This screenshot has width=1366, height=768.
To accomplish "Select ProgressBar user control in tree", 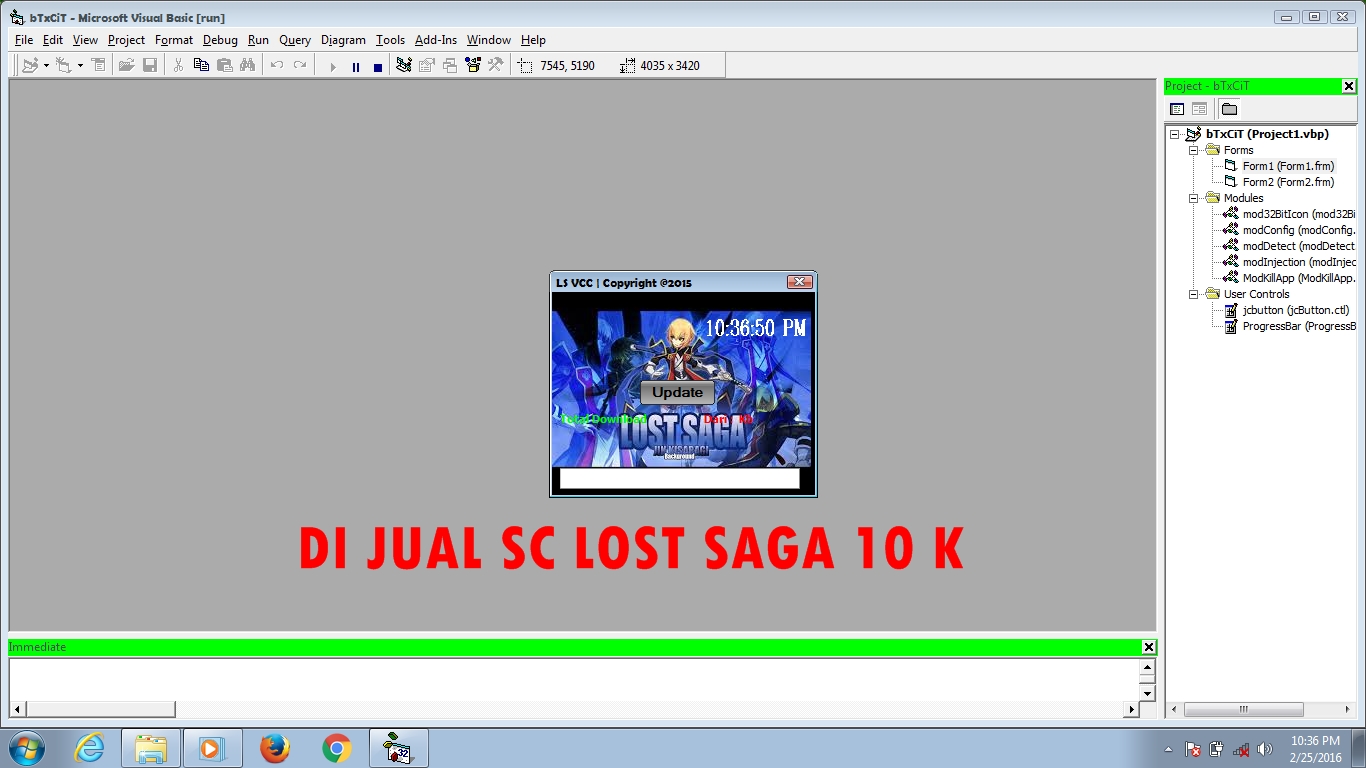I will tap(1298, 326).
